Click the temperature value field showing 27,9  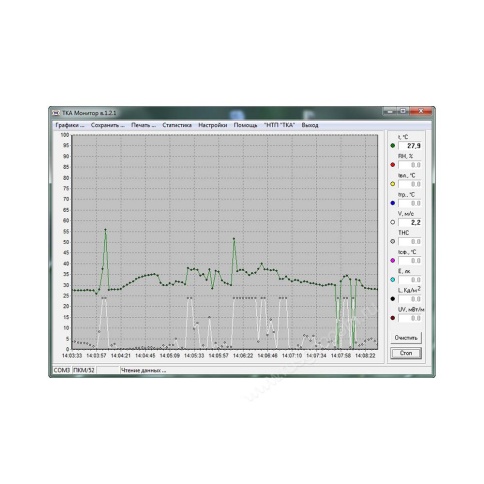tap(410, 146)
